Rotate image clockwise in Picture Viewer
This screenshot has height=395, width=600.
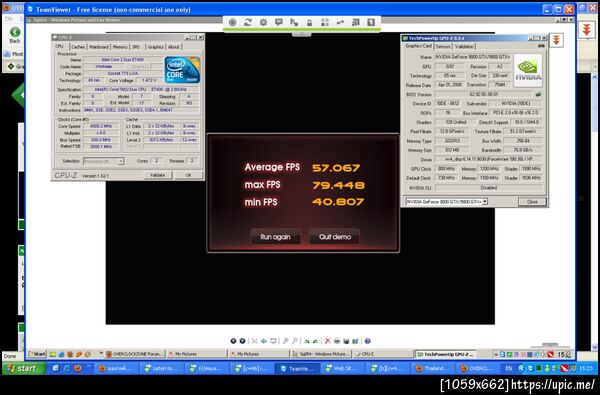point(307,341)
